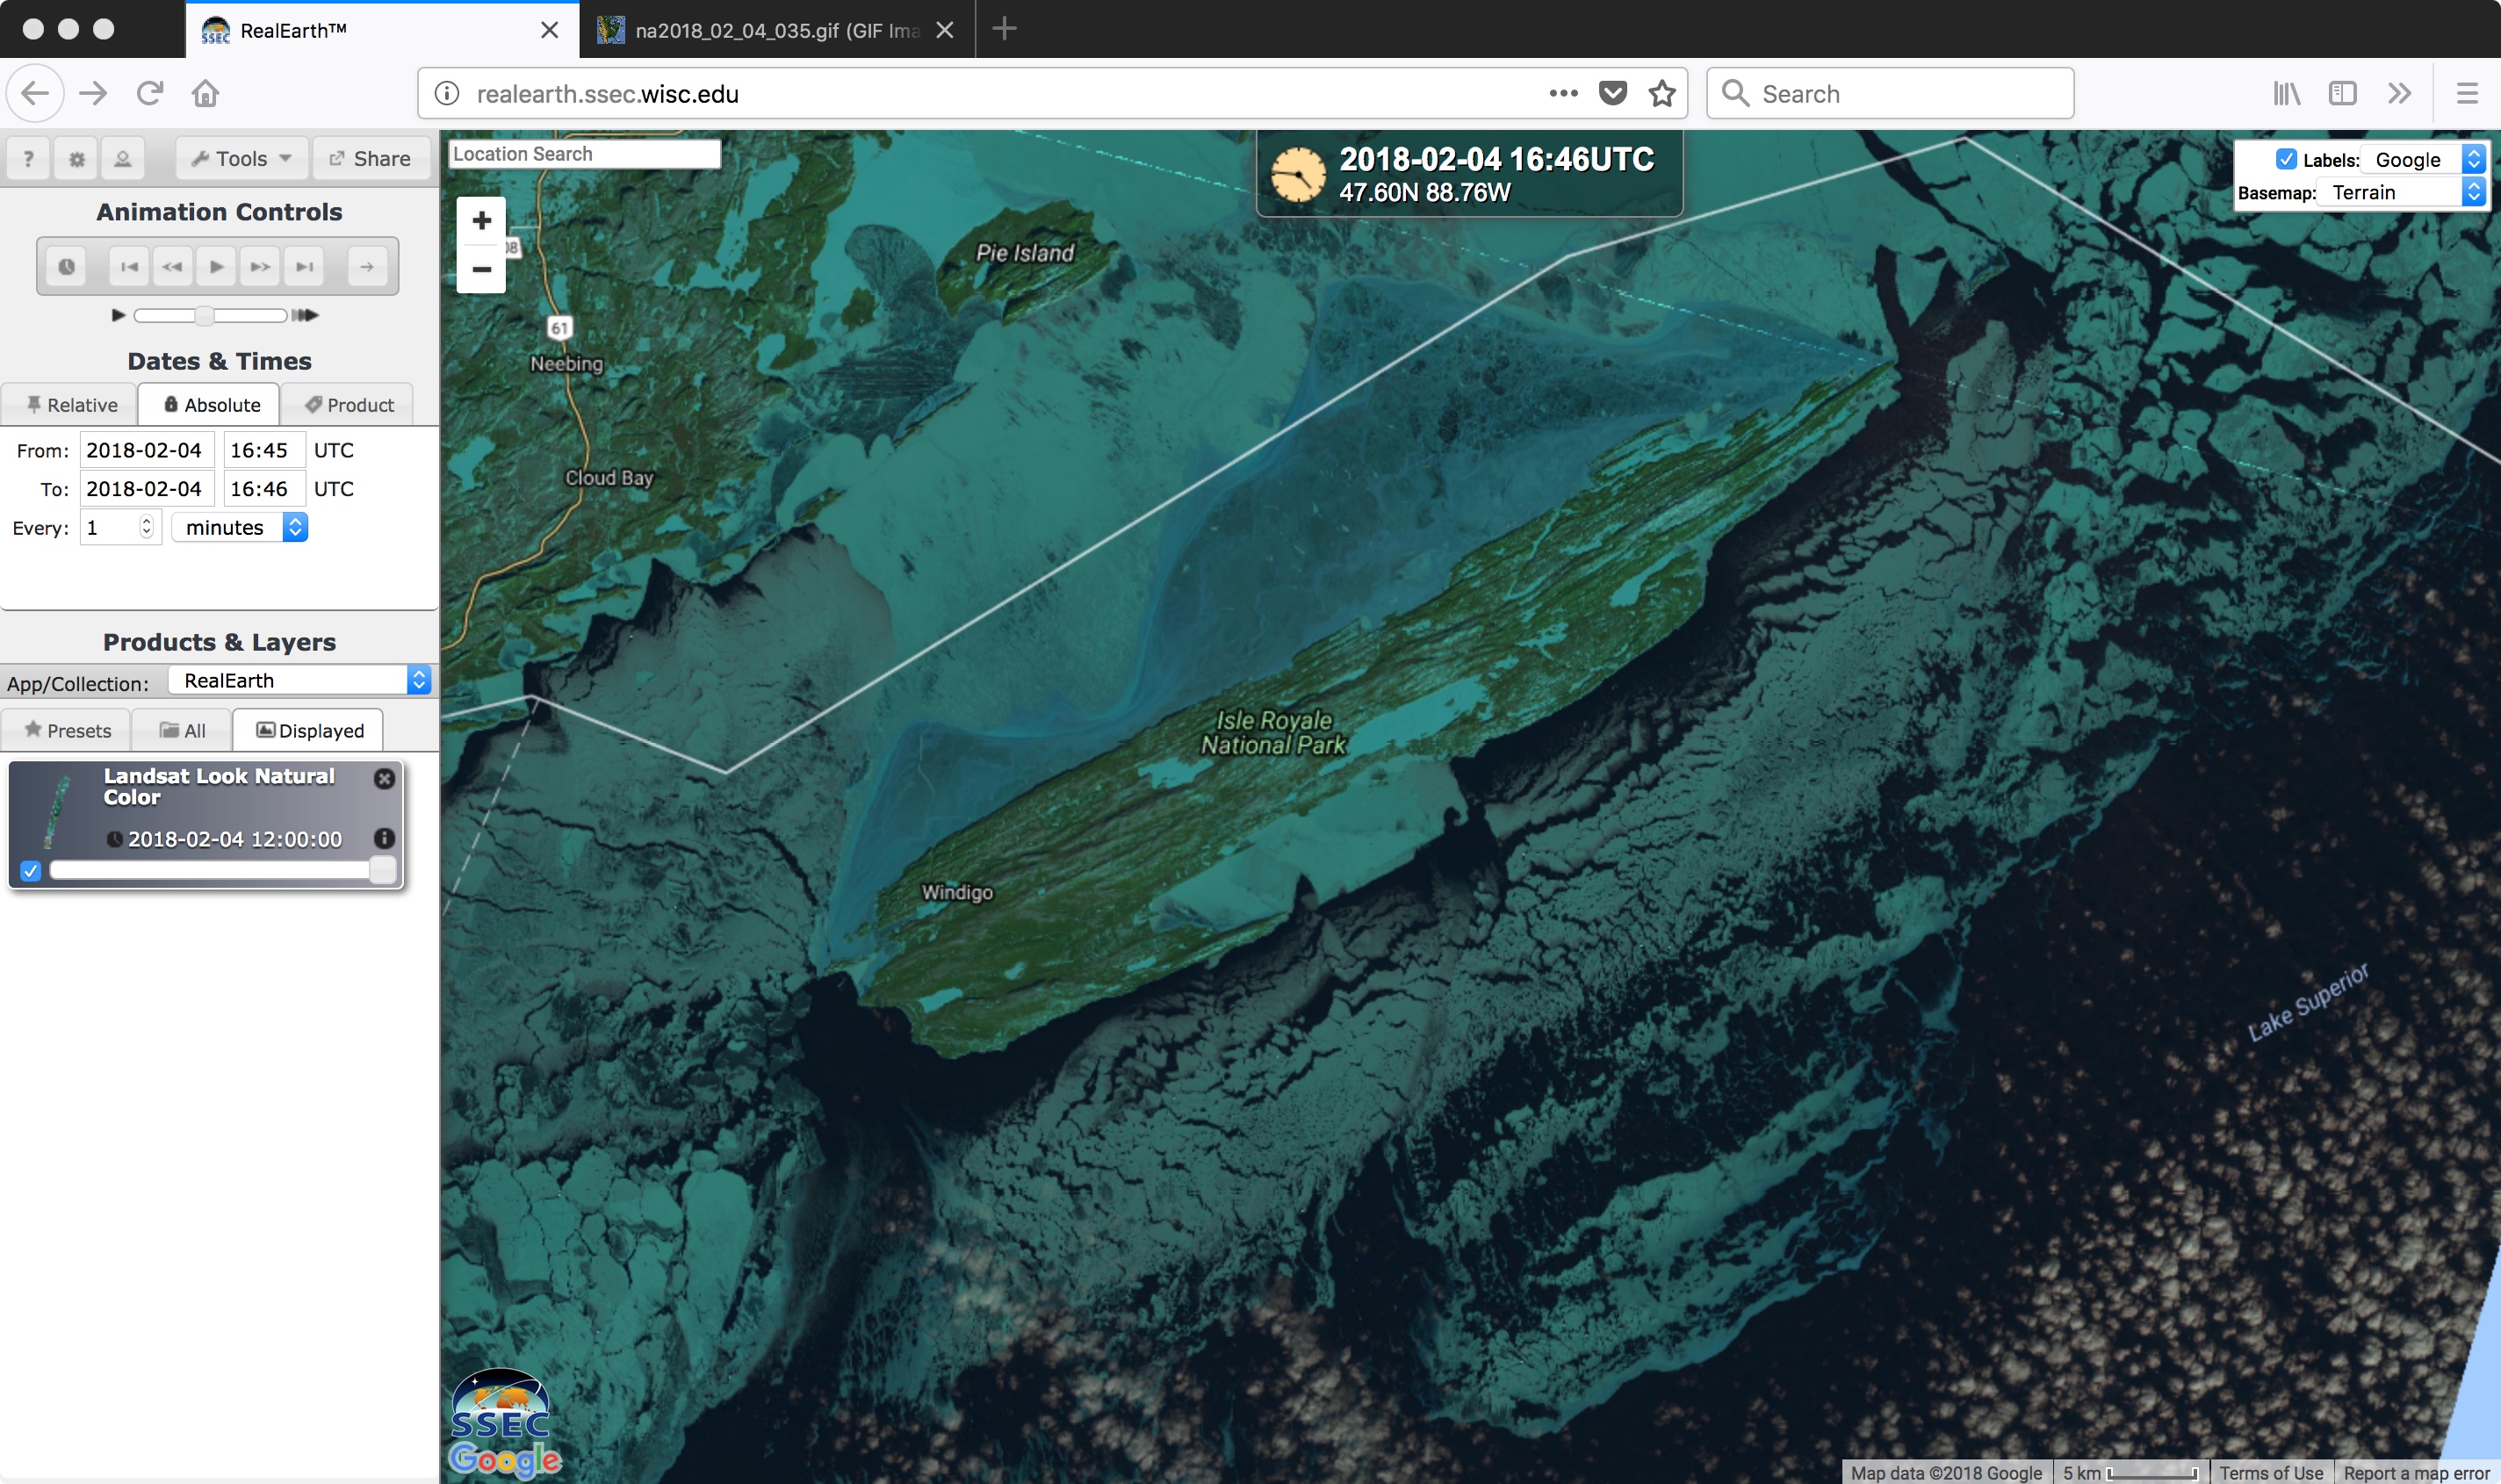Open the user account icon button
Viewport: 2501px width, 1484px height.
pos(122,158)
